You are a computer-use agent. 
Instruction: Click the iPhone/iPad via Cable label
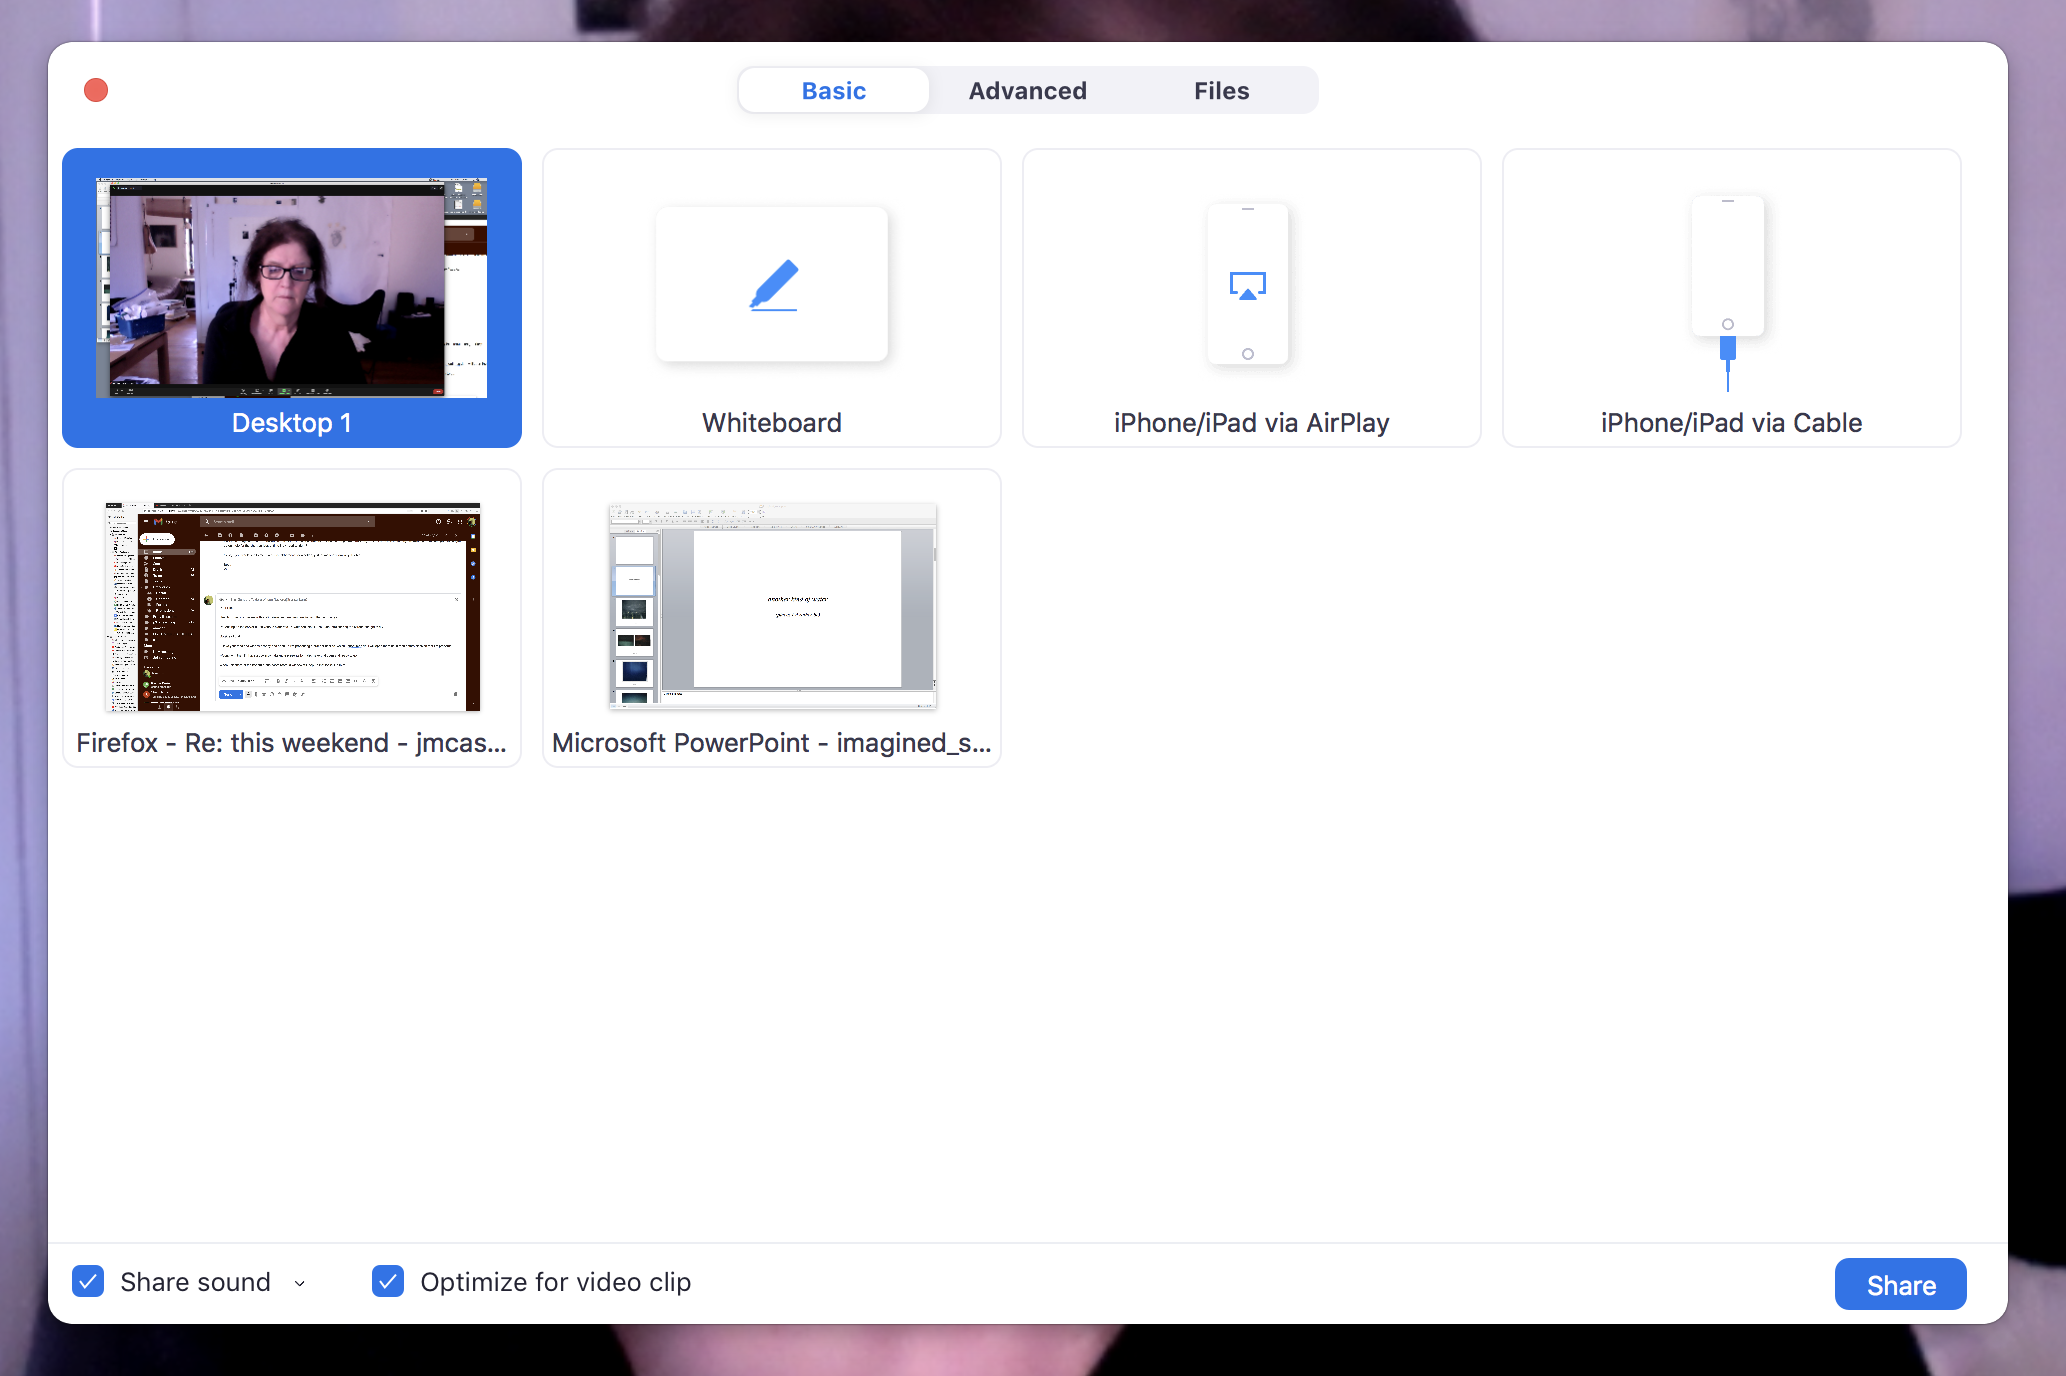click(1732, 423)
